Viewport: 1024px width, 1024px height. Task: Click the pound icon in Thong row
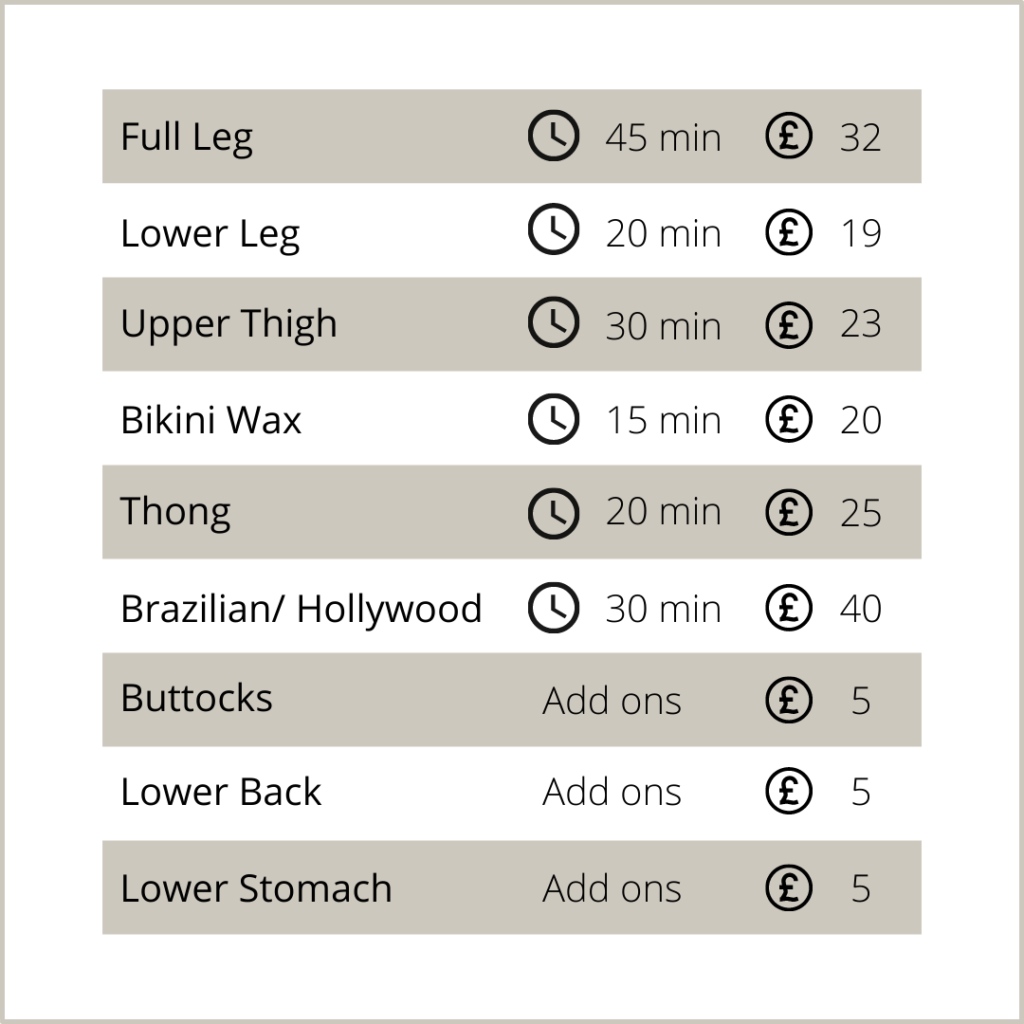pos(789,513)
